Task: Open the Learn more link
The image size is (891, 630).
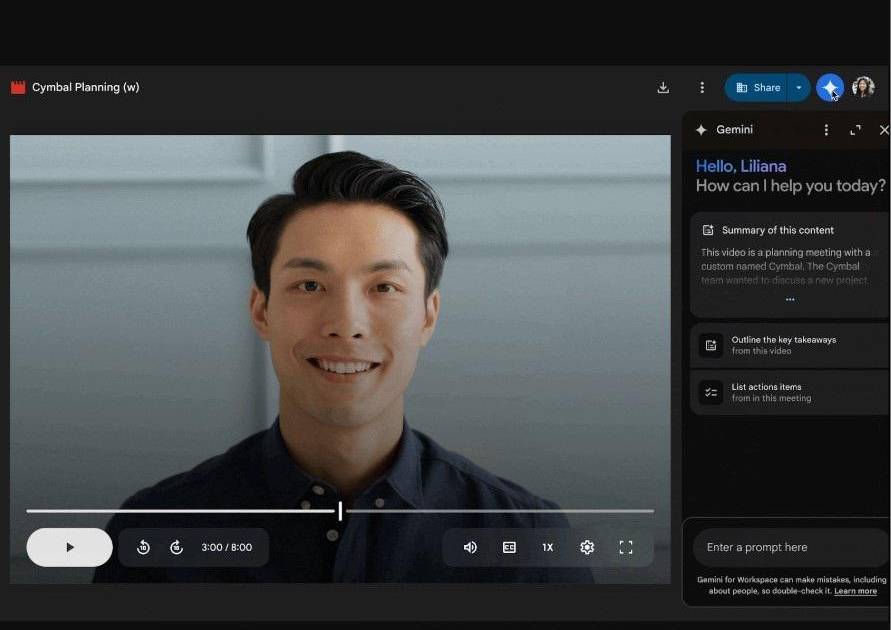Action: (855, 591)
